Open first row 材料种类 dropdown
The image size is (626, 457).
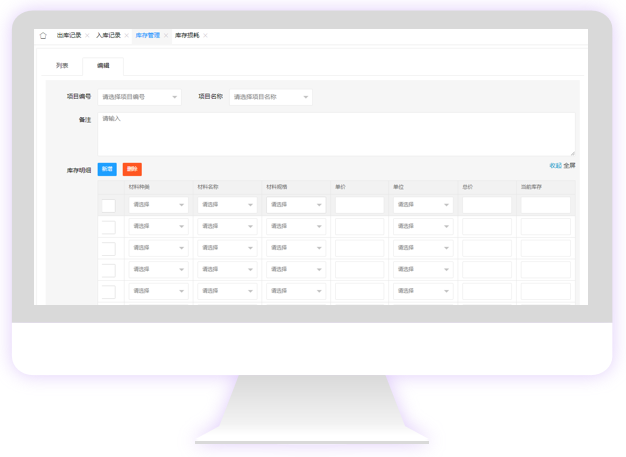tap(159, 205)
